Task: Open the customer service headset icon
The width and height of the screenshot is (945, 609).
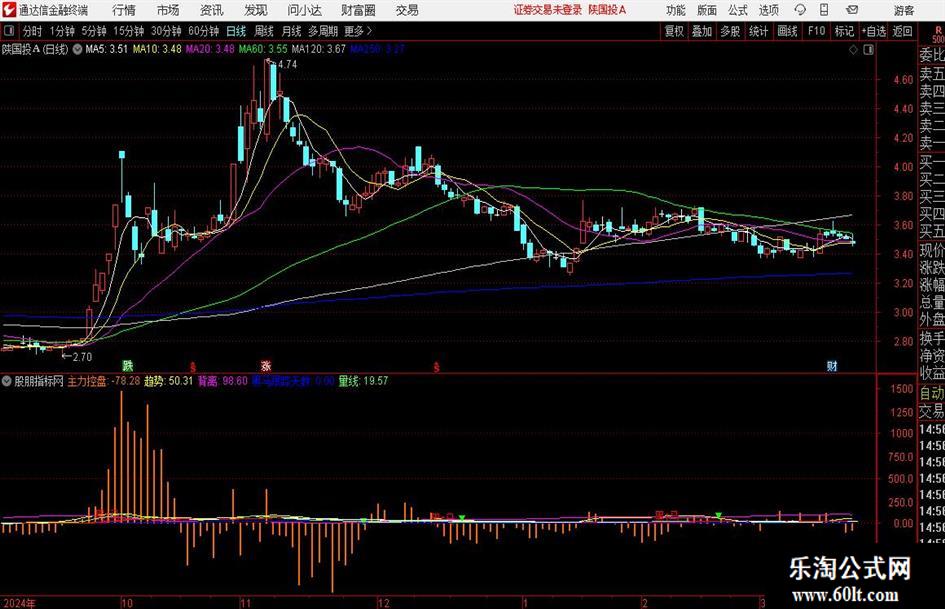Action: pyautogui.click(x=800, y=10)
